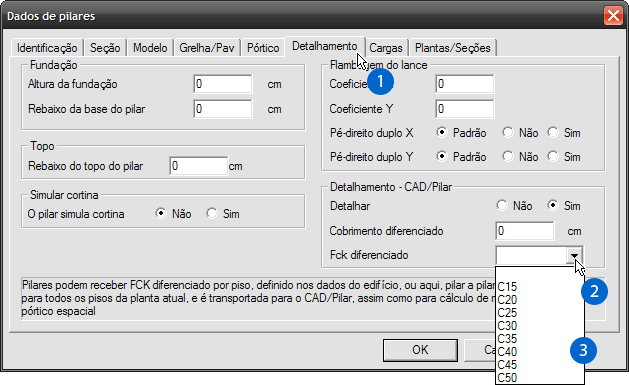Collapse the Fck diferenciado dropdown arrow
The height and width of the screenshot is (385, 629).
click(574, 255)
